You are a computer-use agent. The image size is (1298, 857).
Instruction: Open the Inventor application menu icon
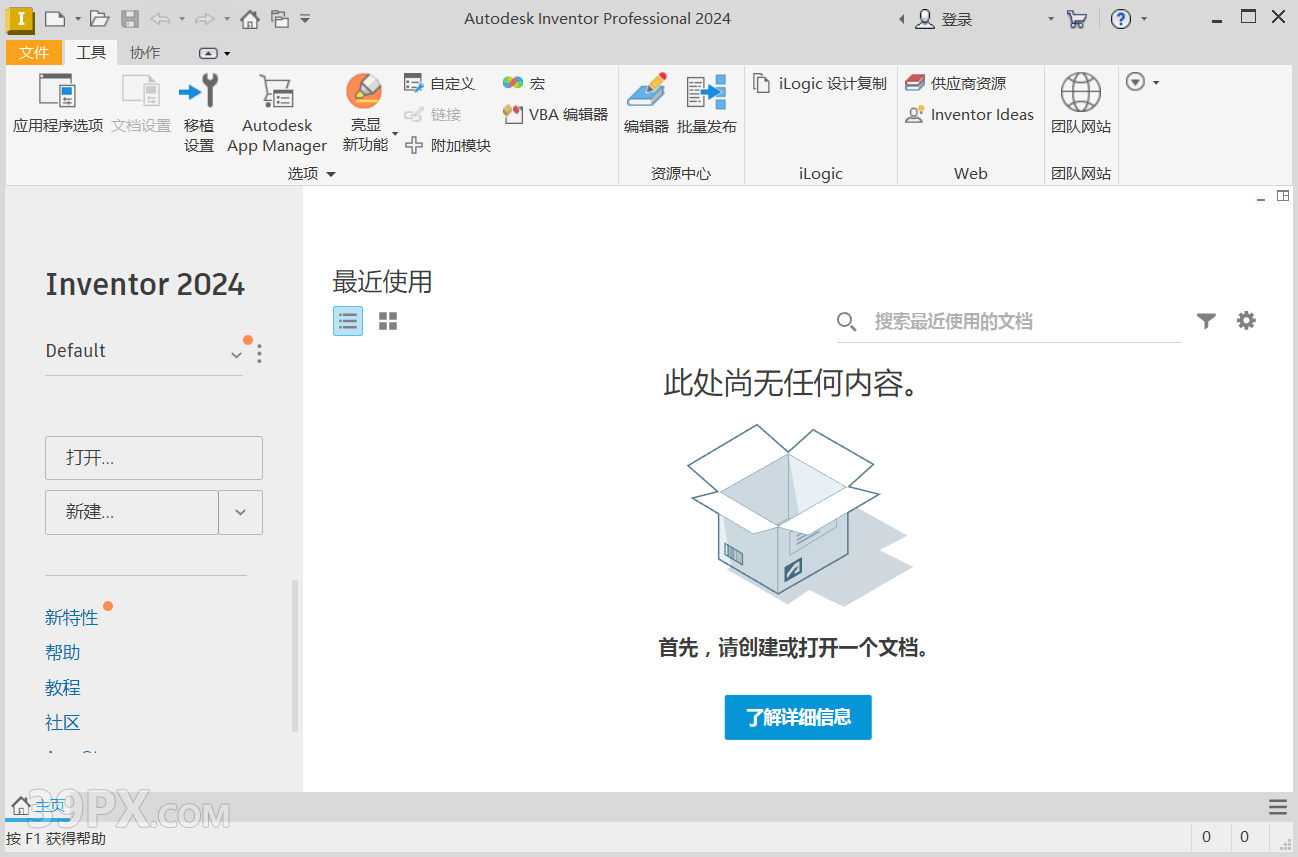[x=21, y=18]
